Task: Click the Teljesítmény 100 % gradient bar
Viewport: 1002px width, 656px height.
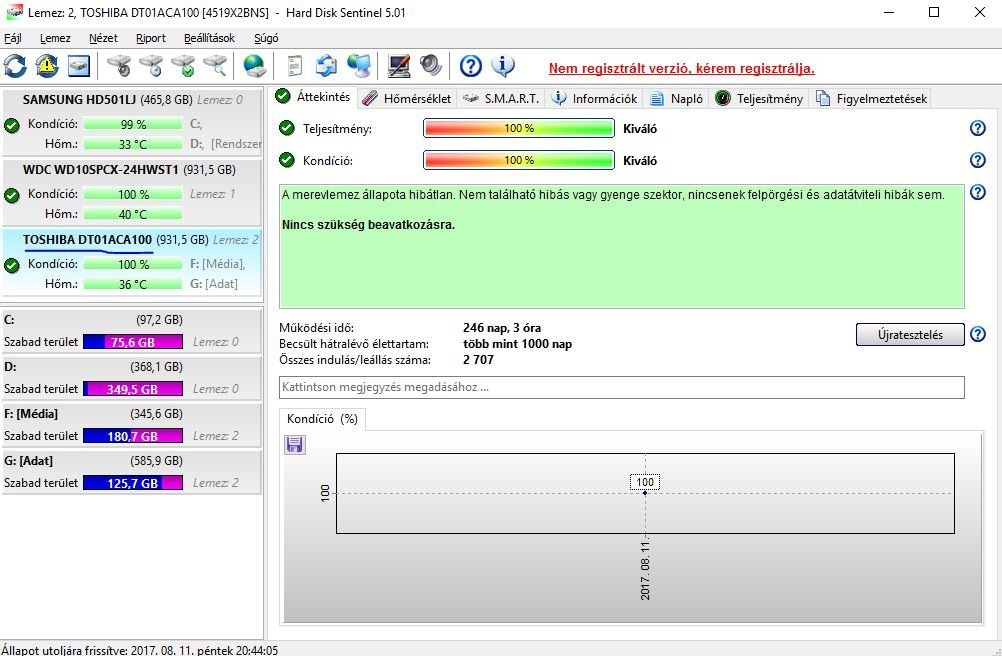Action: [519, 128]
